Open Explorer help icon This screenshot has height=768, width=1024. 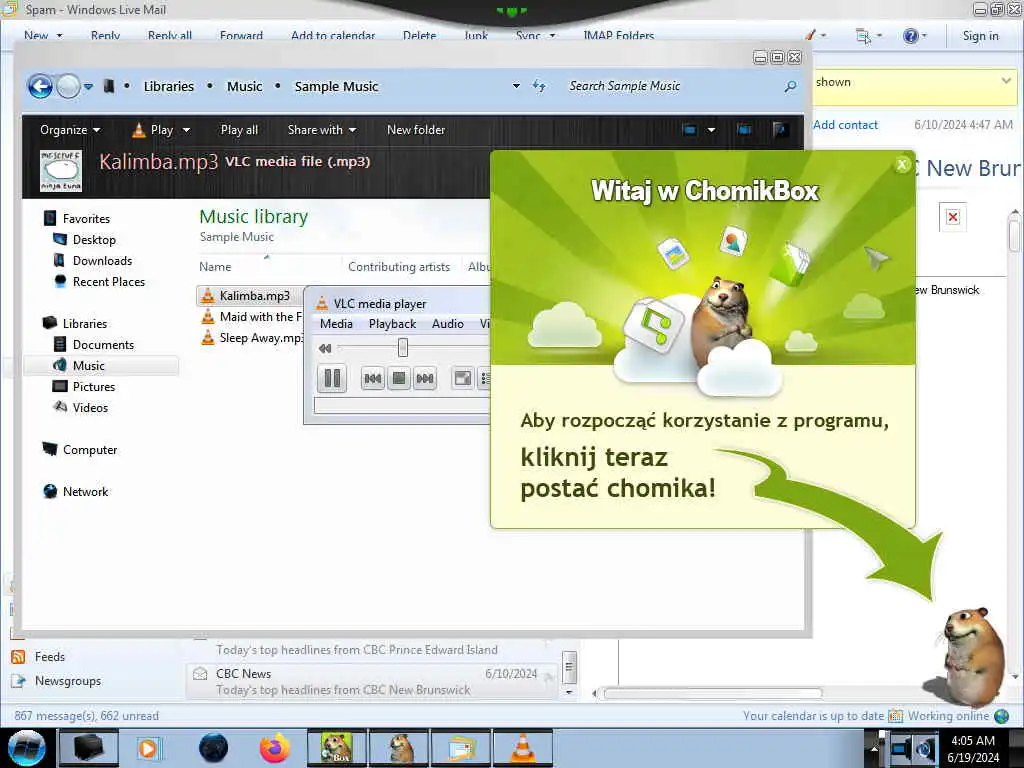coord(780,130)
